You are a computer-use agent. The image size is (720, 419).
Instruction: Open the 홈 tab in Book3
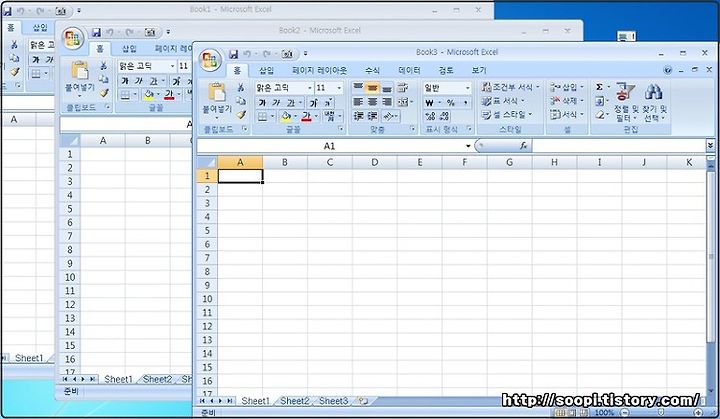tap(237, 71)
